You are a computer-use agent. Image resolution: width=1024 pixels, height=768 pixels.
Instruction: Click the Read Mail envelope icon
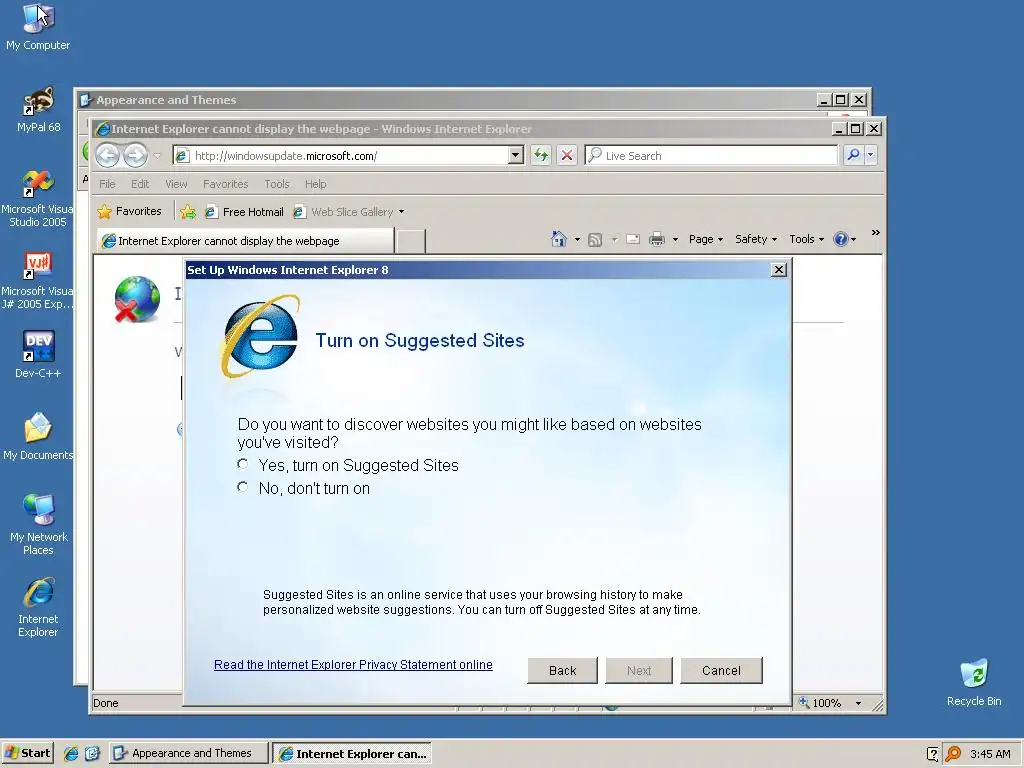click(633, 239)
